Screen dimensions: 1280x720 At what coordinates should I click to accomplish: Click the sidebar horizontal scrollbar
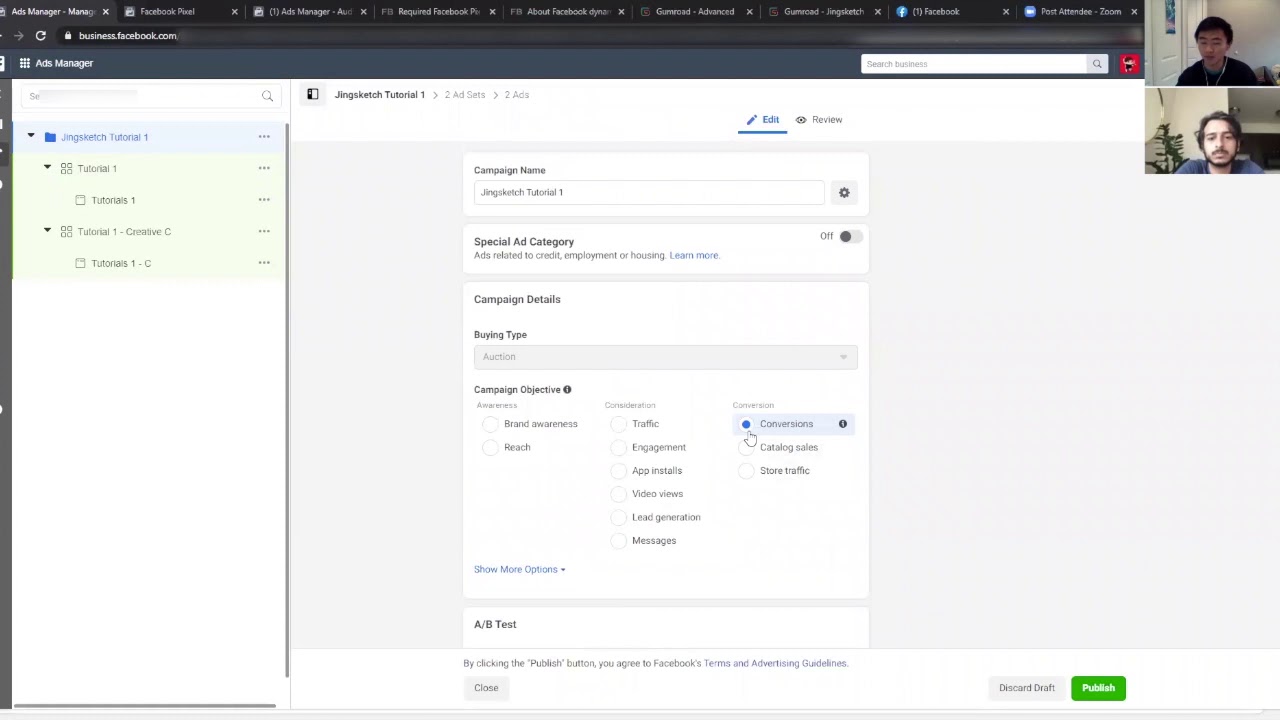145,706
